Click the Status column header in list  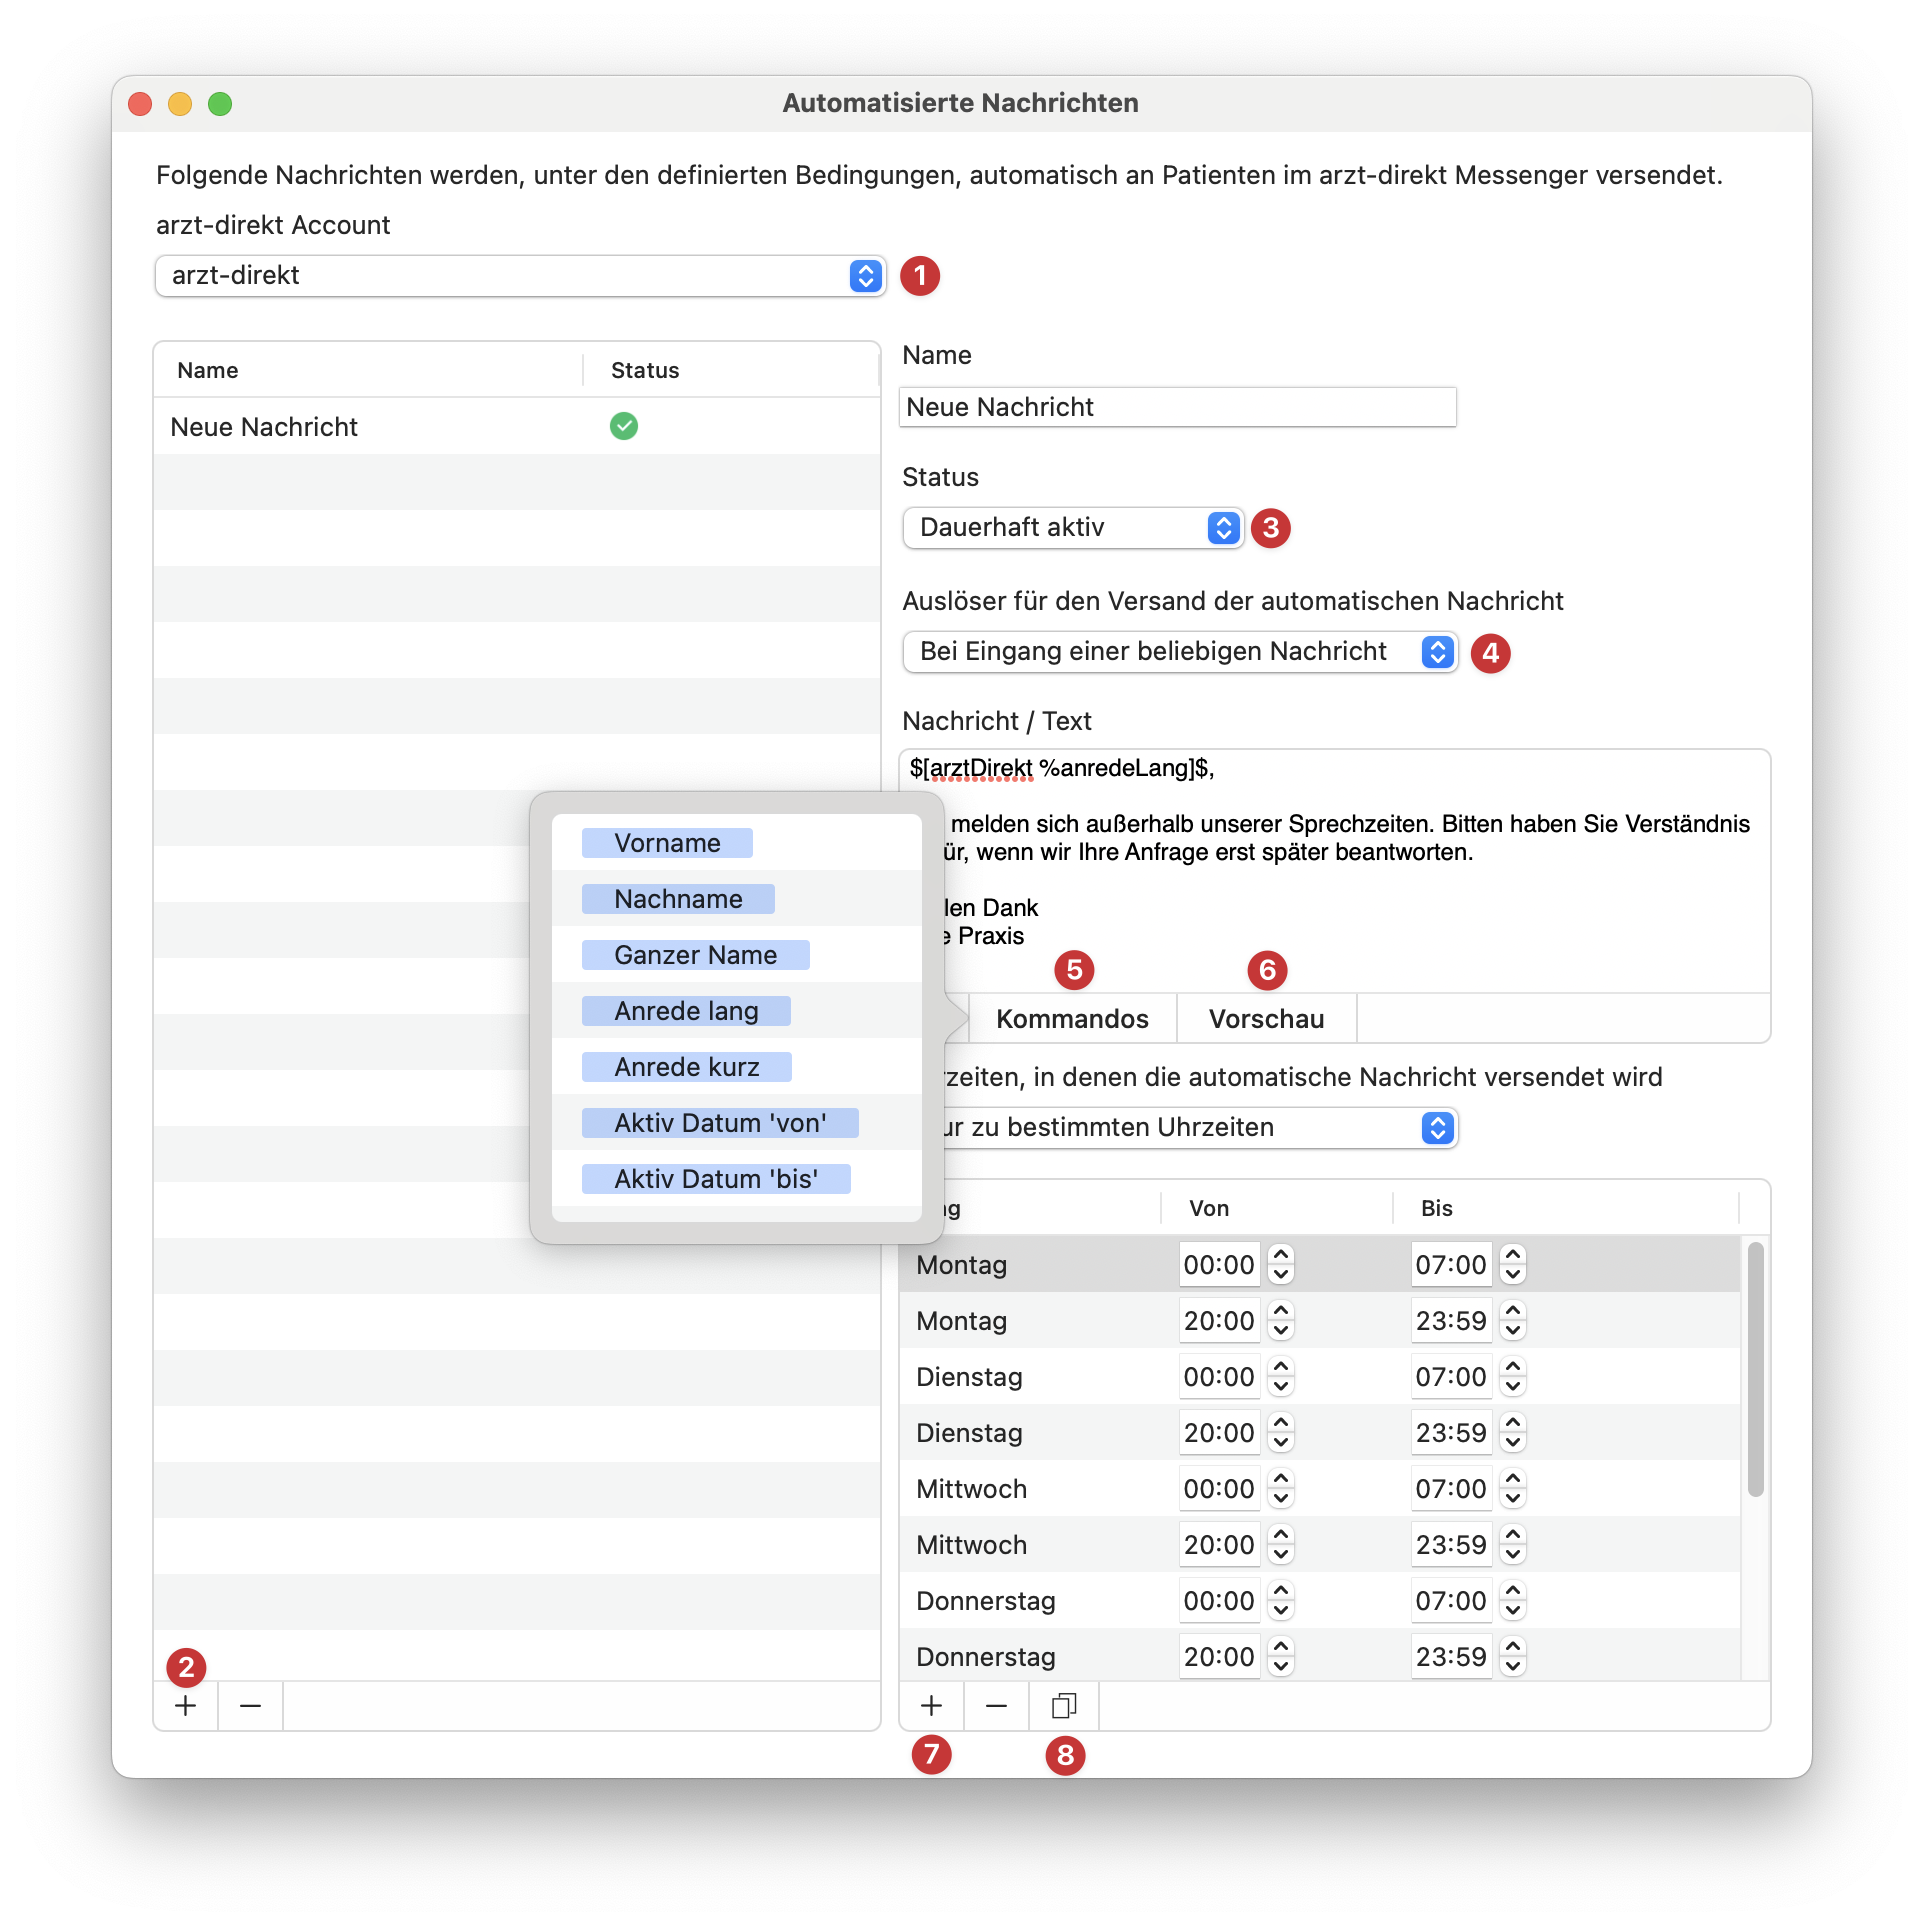(731, 370)
